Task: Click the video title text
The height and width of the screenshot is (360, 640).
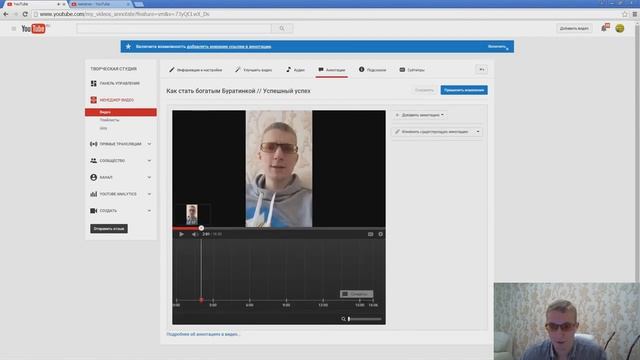Action: pos(238,91)
